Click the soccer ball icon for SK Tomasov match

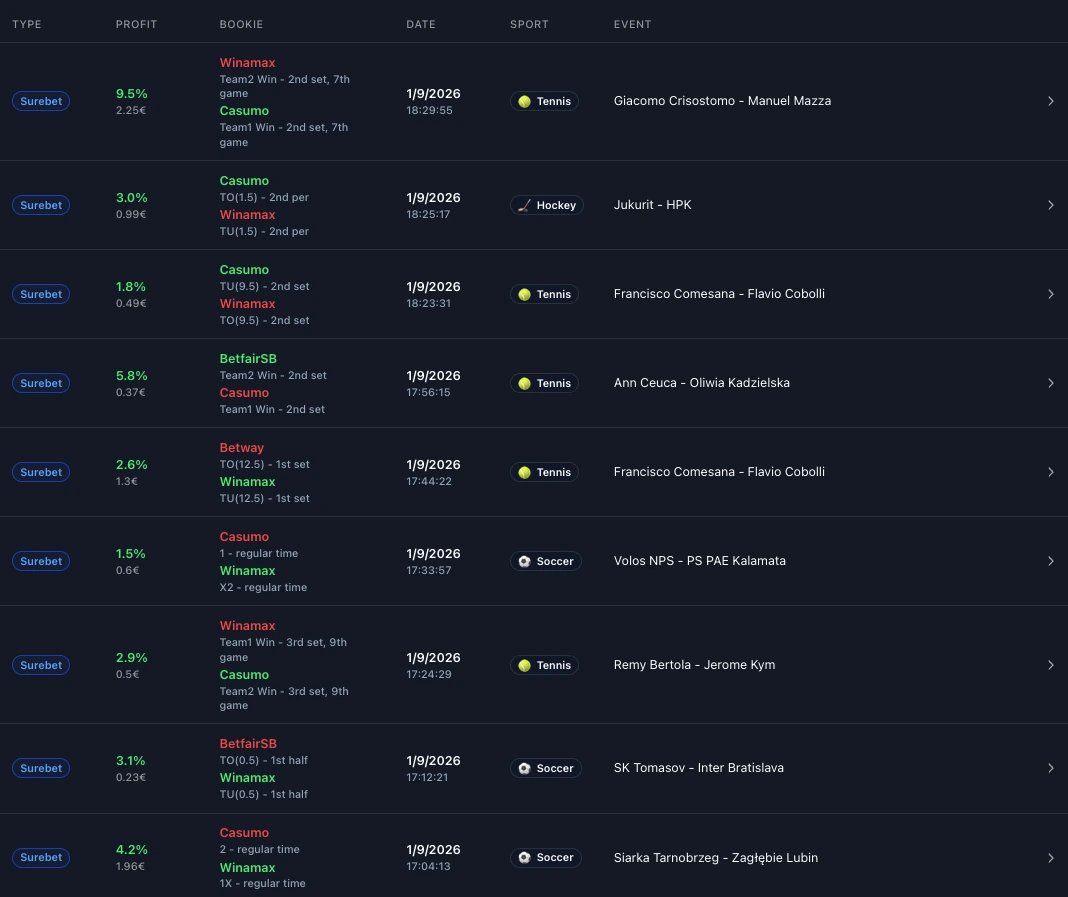524,768
